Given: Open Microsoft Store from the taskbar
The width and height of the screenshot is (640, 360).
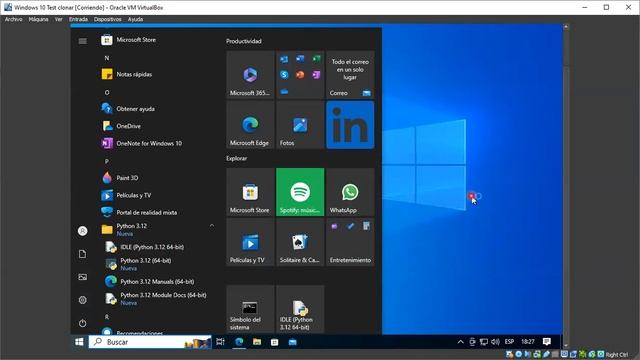Looking at the screenshot, I should 275,342.
